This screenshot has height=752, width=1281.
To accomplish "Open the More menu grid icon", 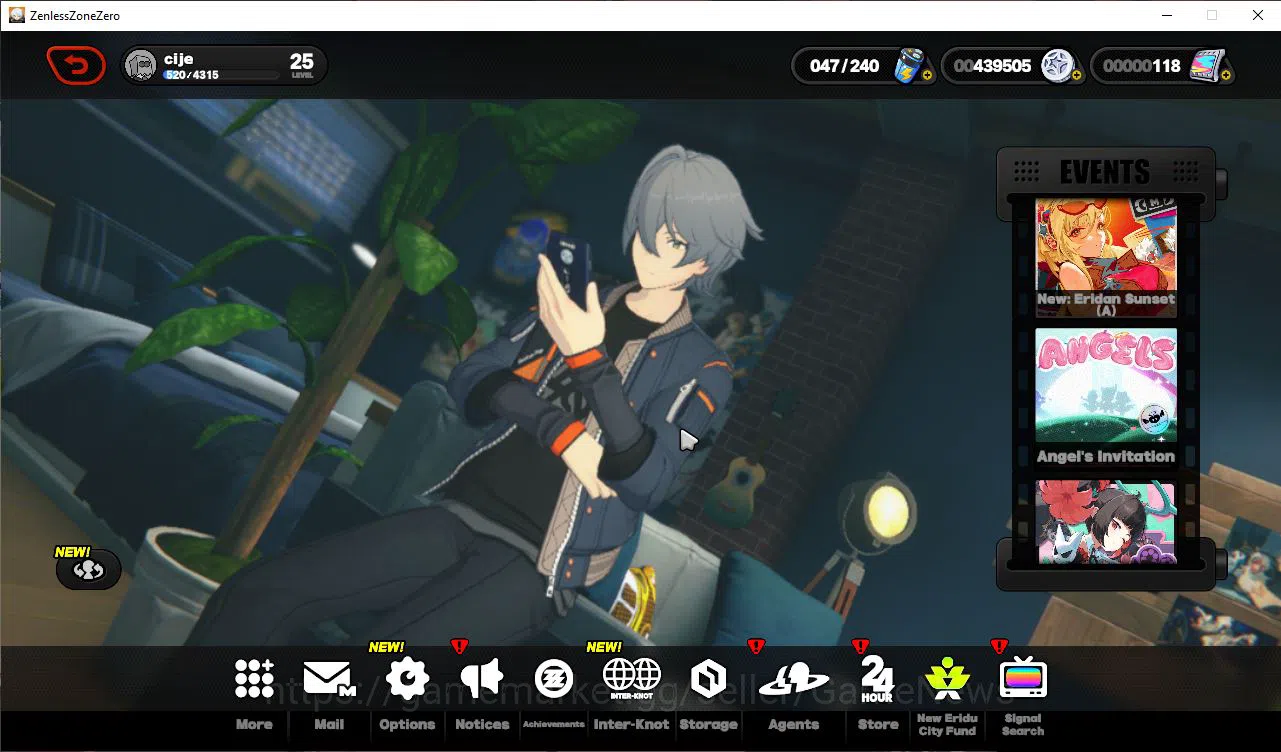I will click(x=254, y=678).
